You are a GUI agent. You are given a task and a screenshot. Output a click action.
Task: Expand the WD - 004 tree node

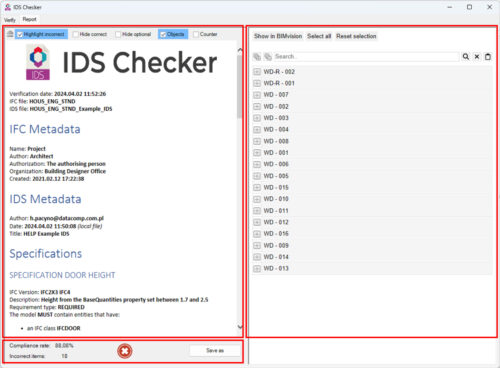[257, 130]
